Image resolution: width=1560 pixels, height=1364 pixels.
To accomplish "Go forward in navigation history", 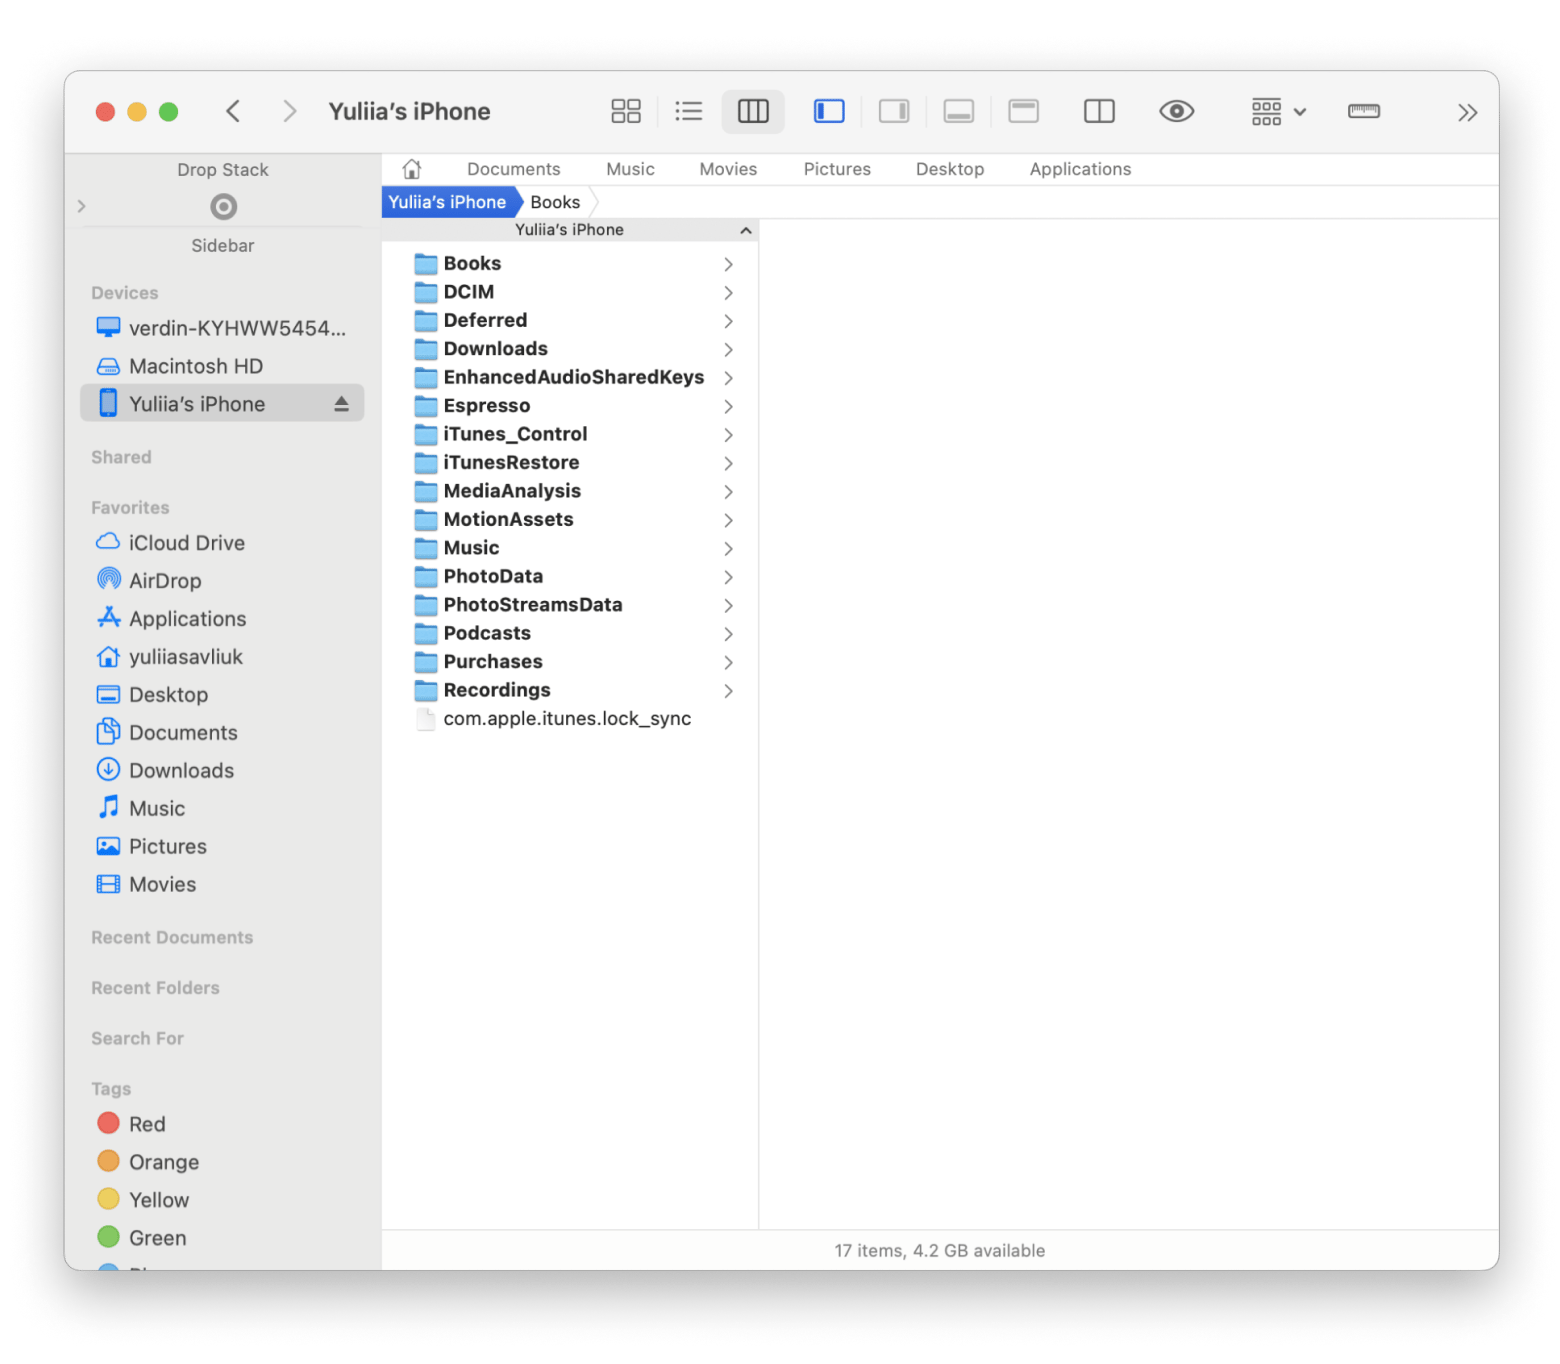I will tap(289, 111).
